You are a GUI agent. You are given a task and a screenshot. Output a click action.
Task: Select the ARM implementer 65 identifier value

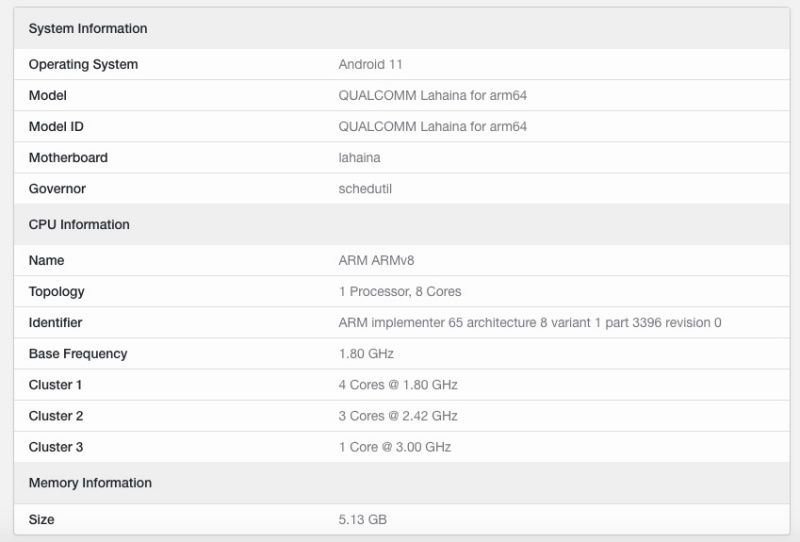pos(530,323)
